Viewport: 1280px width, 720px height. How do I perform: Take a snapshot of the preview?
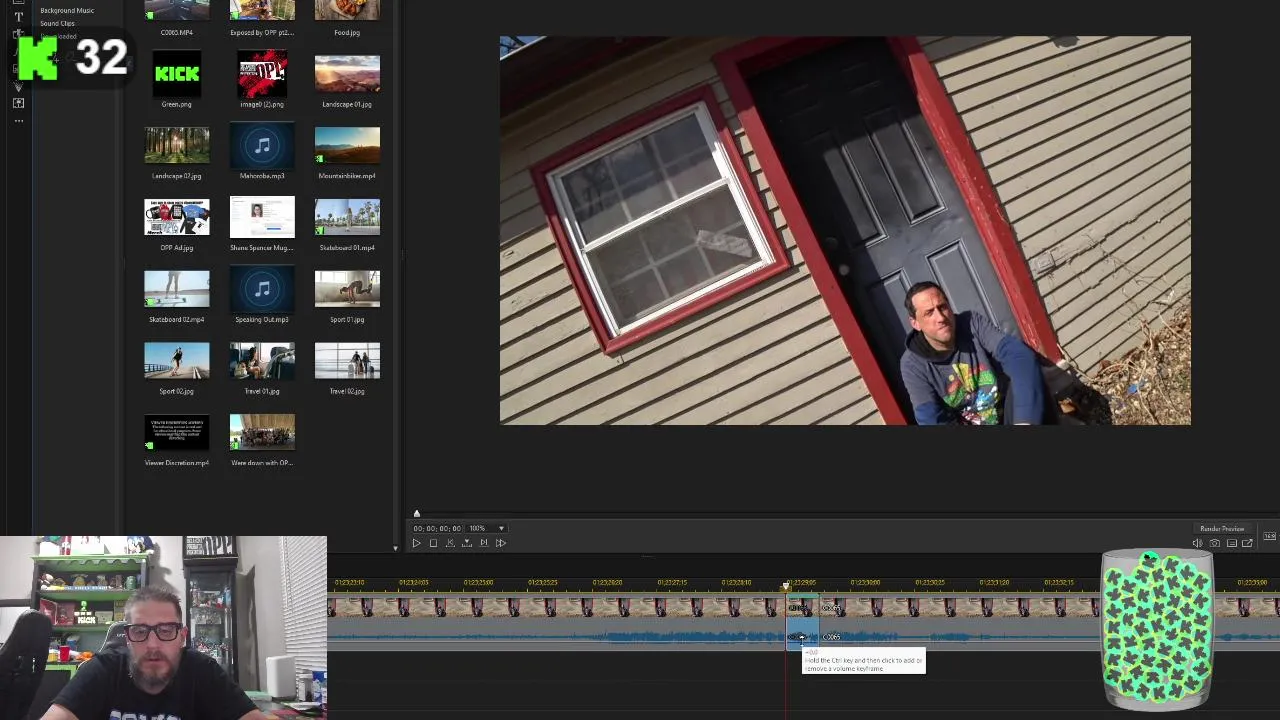[1214, 543]
